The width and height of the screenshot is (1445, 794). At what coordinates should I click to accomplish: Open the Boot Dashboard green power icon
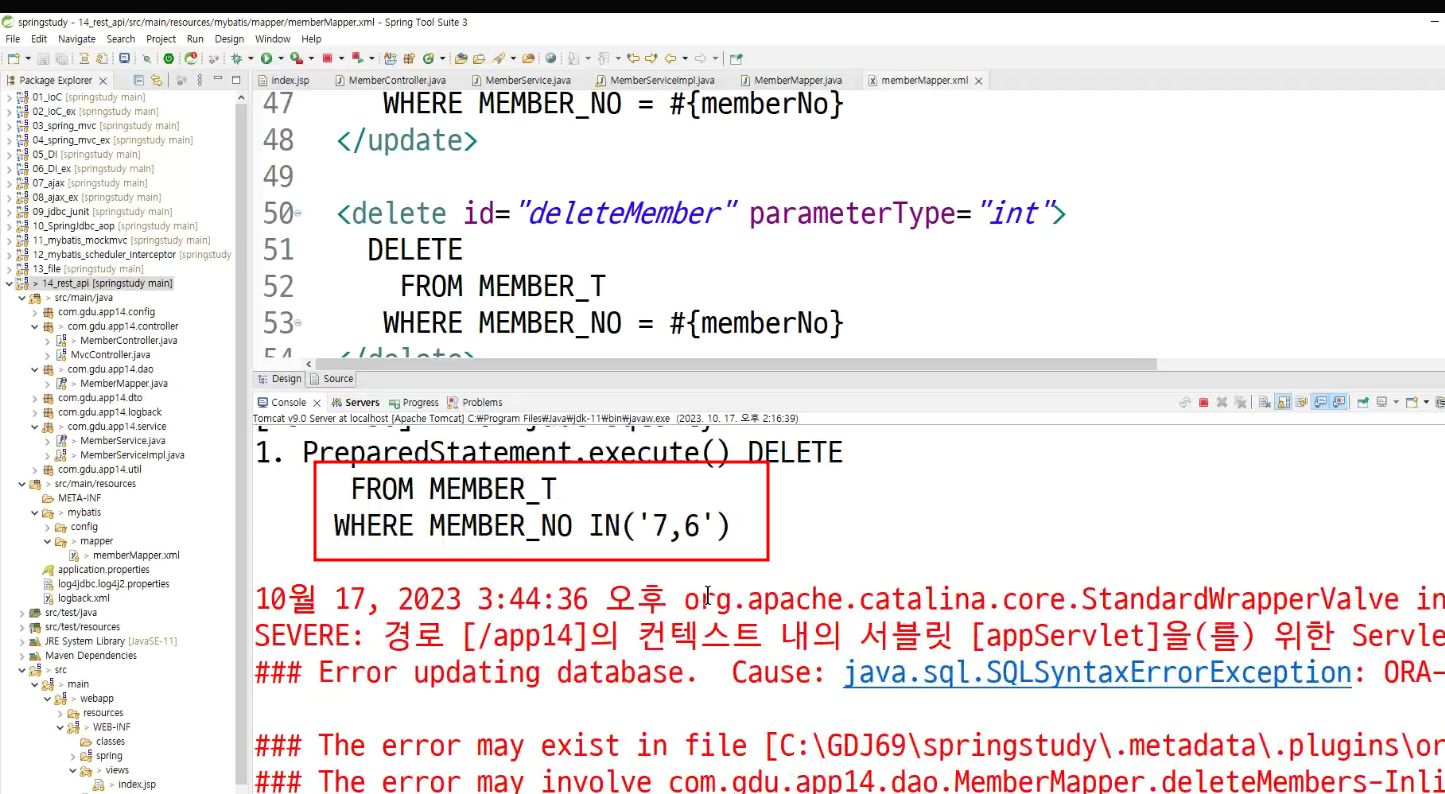[x=168, y=59]
